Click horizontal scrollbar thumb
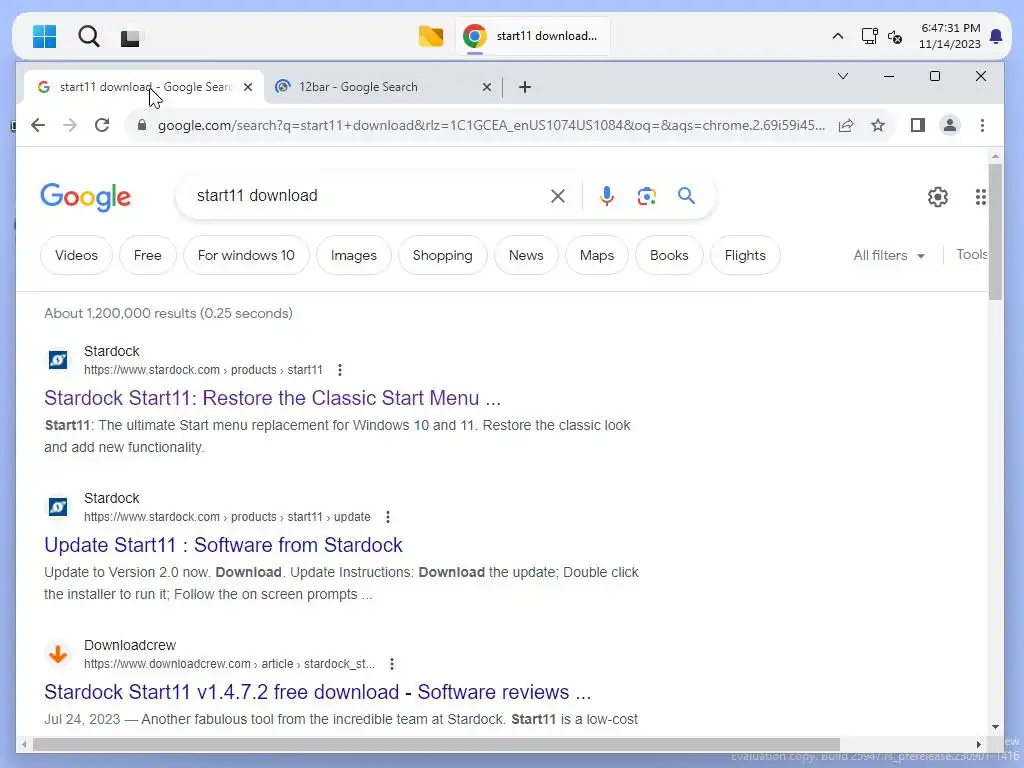This screenshot has width=1024, height=768. (x=436, y=744)
